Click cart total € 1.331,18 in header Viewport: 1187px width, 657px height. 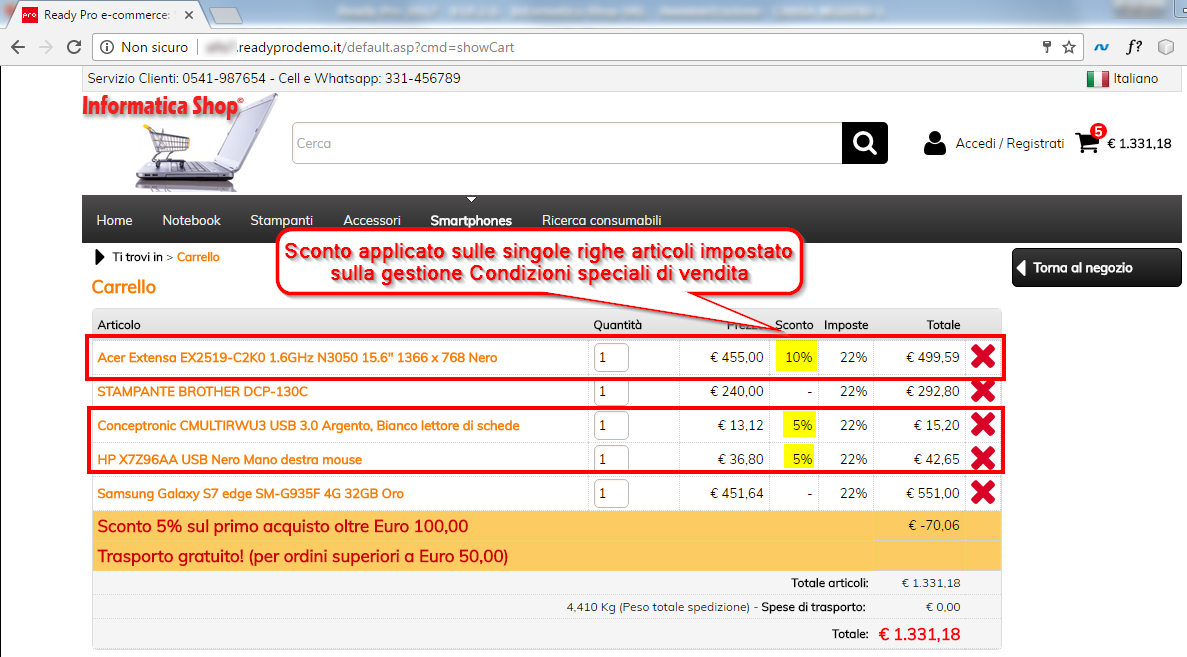(x=1139, y=143)
